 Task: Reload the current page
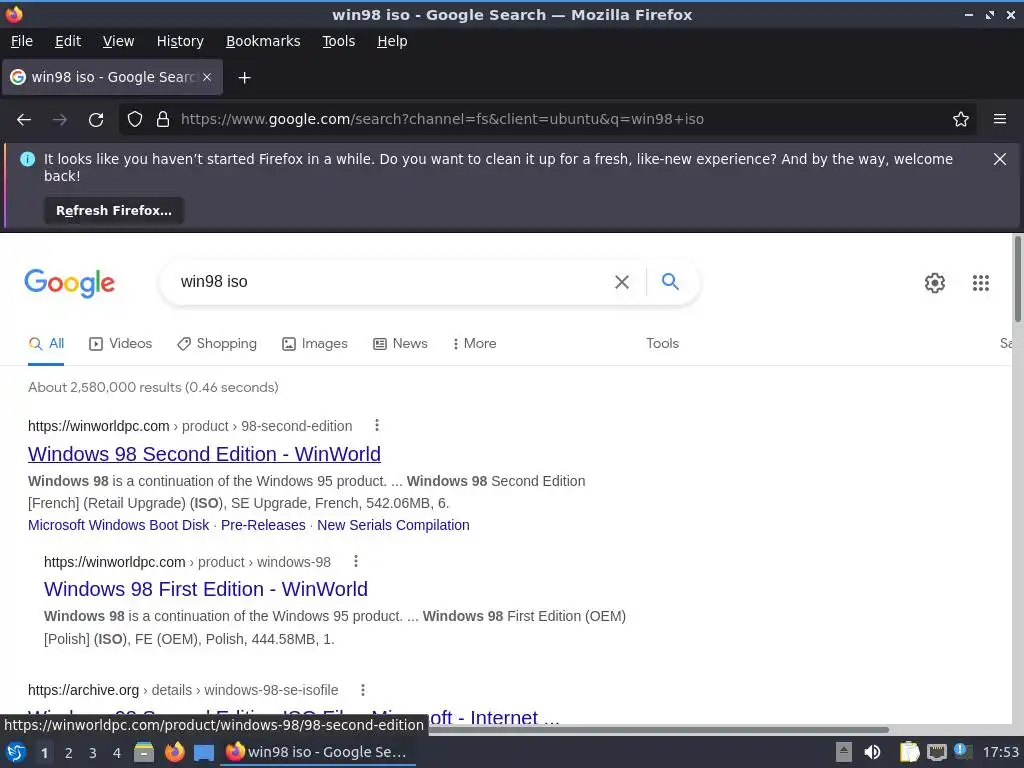[96, 120]
